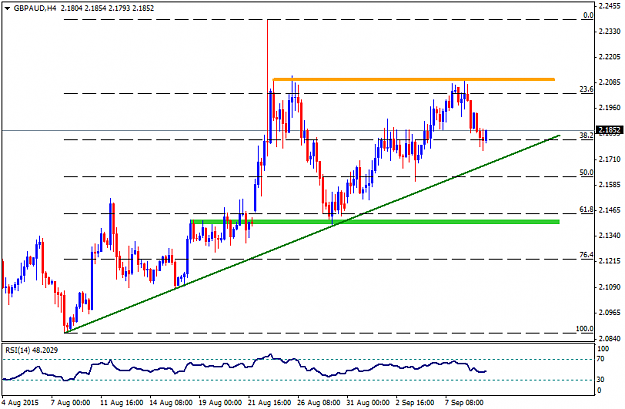Click the 2.0965 price scale value

(x=610, y=313)
